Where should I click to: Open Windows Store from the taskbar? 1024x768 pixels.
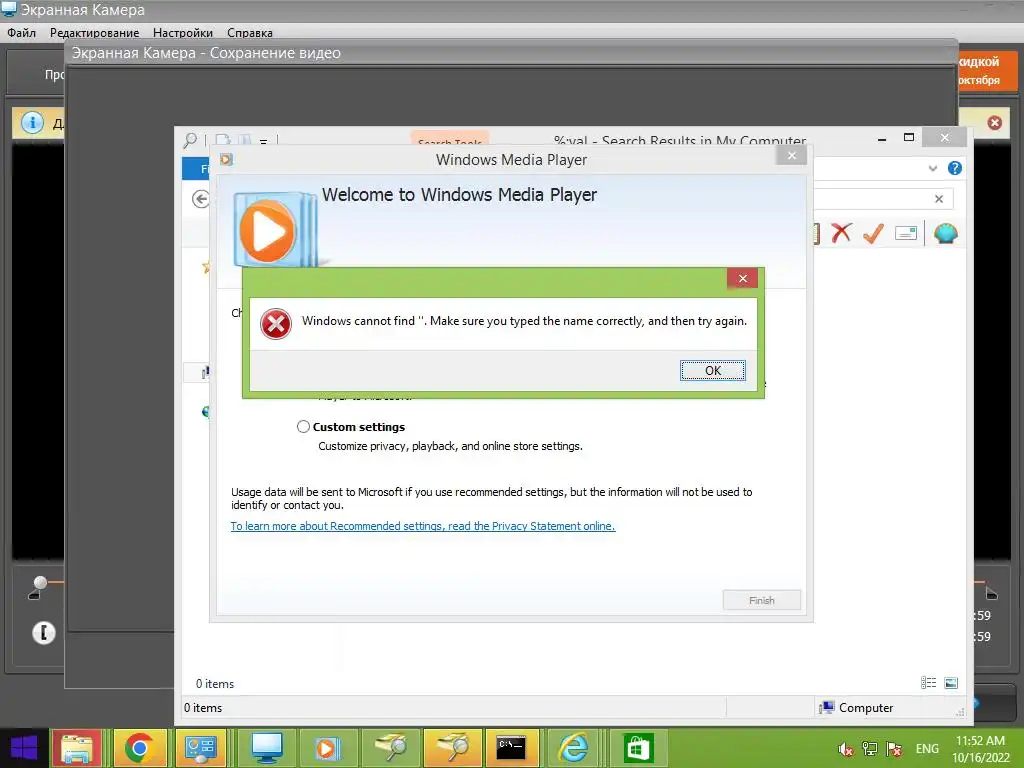[x=637, y=748]
